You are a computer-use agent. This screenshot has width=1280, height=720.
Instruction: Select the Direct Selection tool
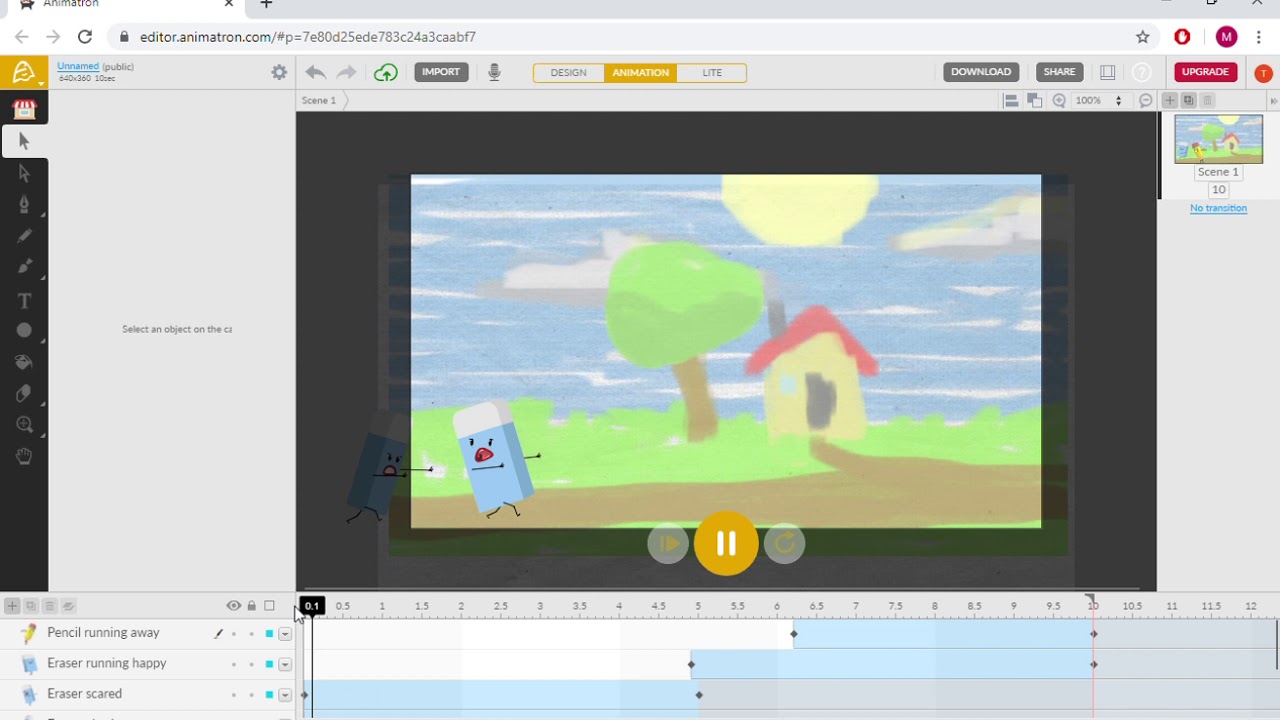[24, 173]
